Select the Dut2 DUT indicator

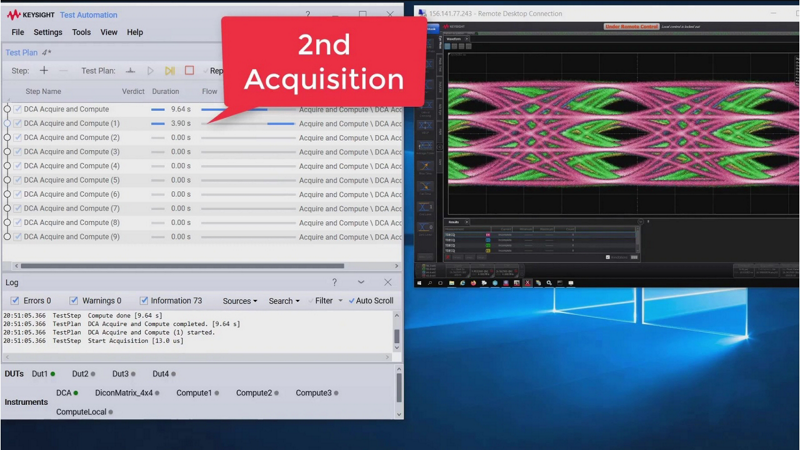click(x=84, y=374)
